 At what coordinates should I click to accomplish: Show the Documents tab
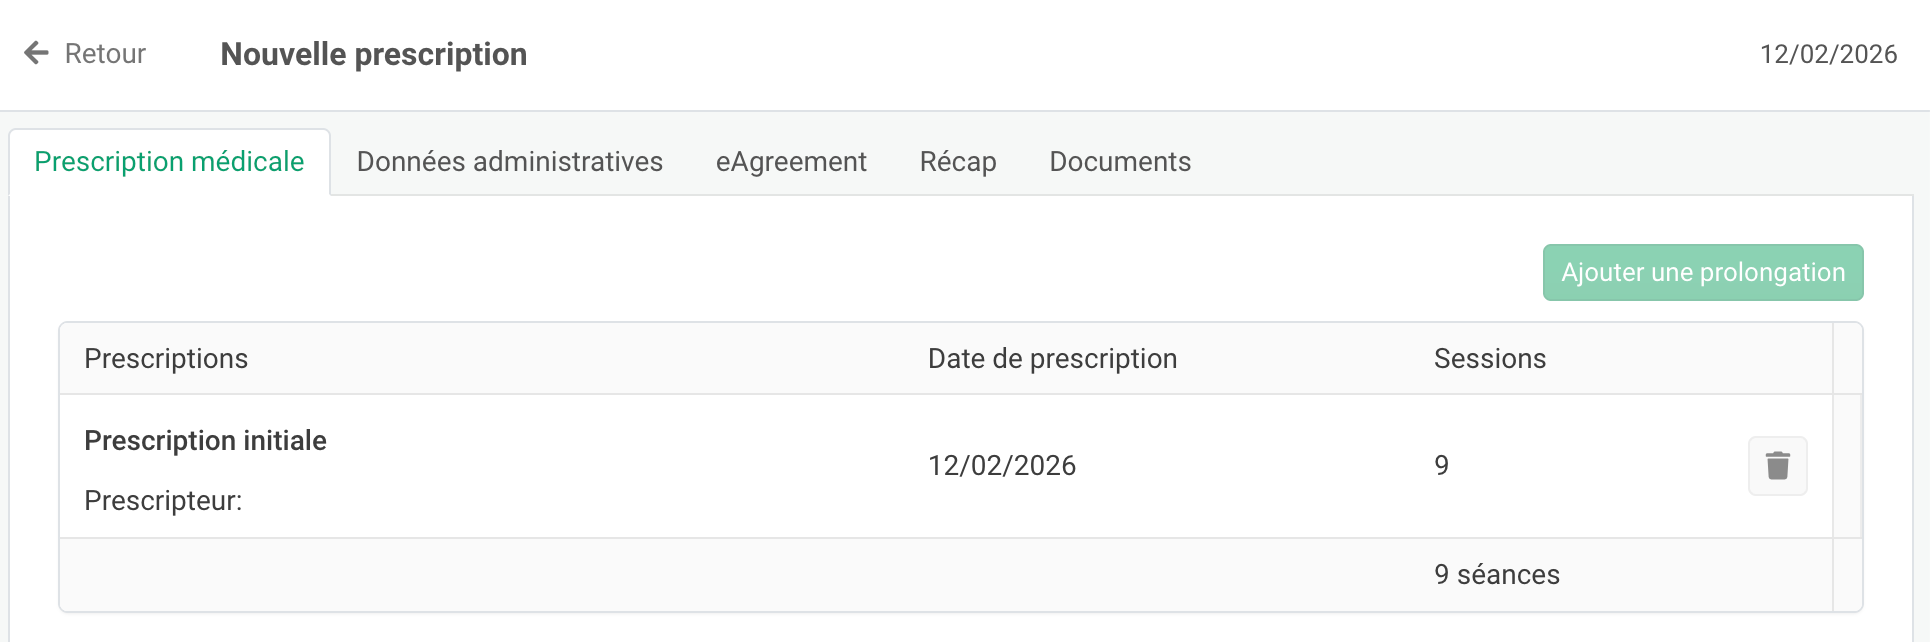point(1119,162)
